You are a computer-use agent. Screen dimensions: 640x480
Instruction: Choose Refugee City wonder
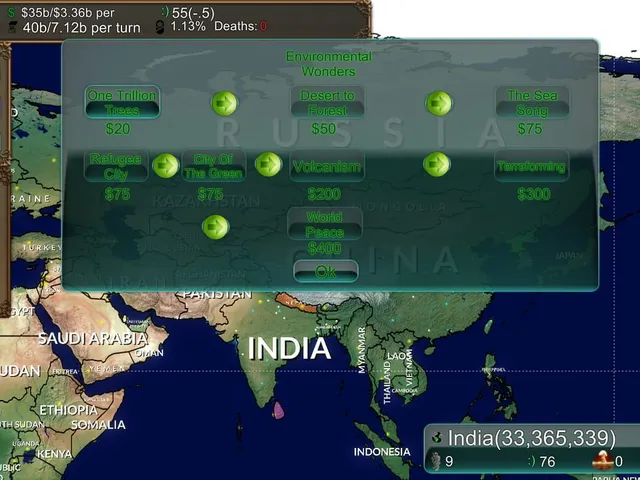point(116,166)
